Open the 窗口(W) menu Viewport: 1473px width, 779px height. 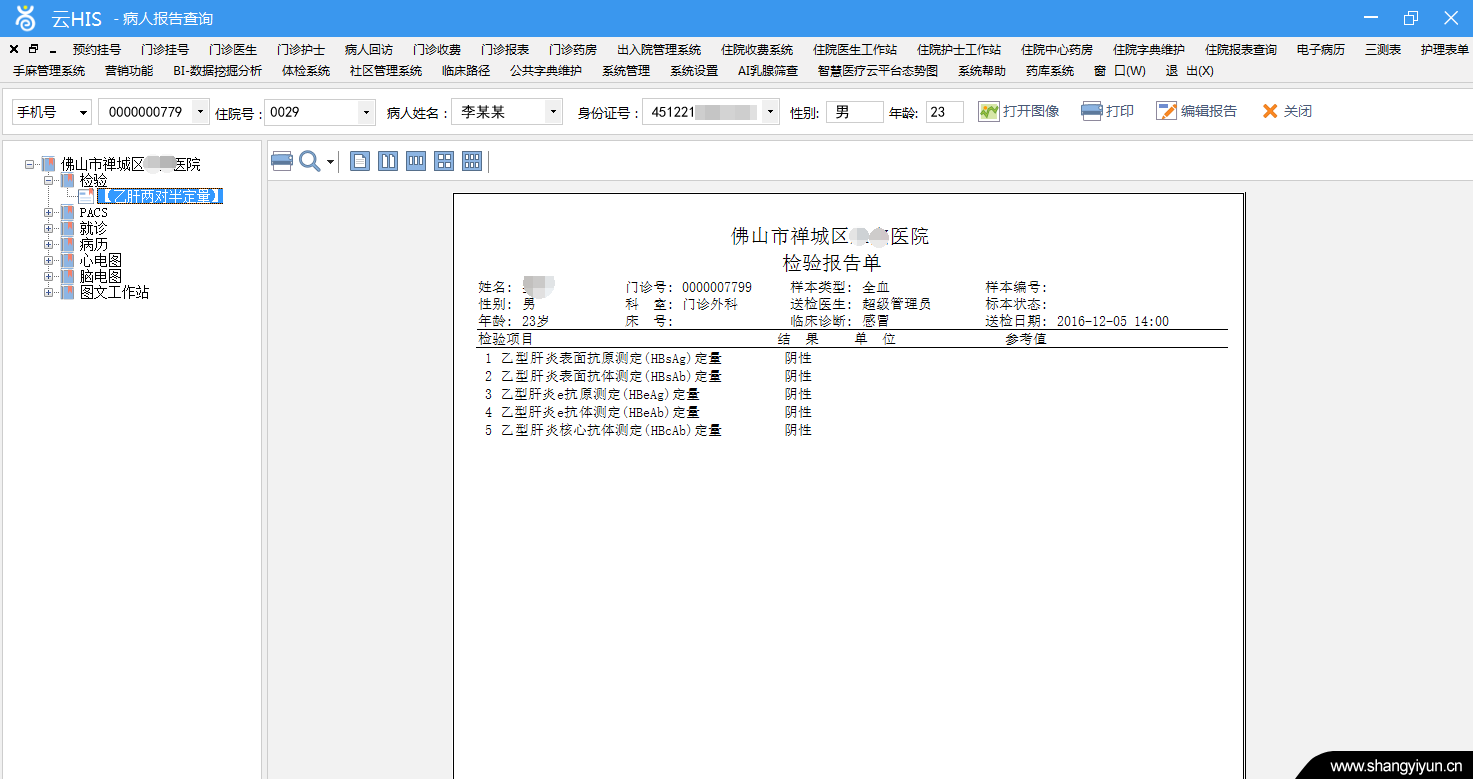pyautogui.click(x=1120, y=71)
